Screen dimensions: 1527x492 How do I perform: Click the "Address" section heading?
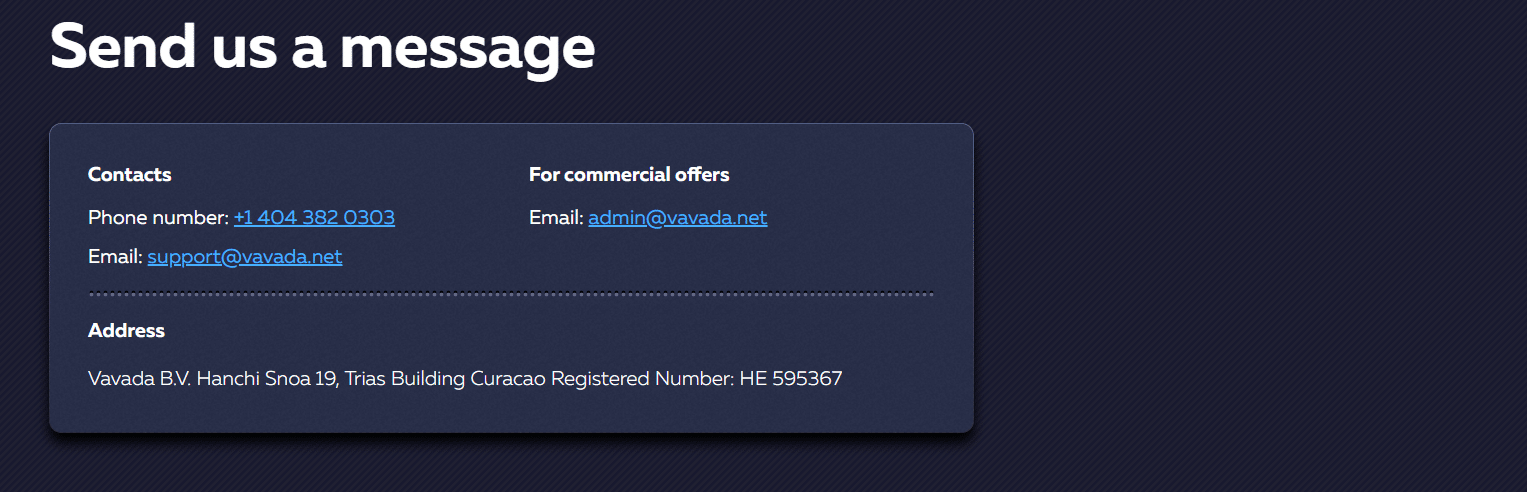pos(127,331)
